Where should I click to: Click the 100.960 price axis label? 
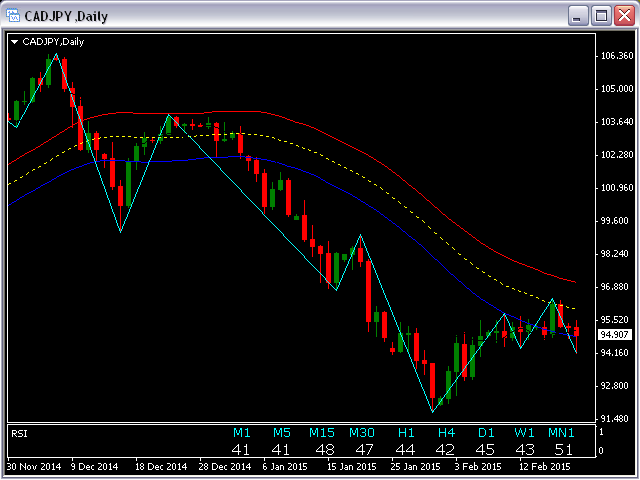(617, 188)
